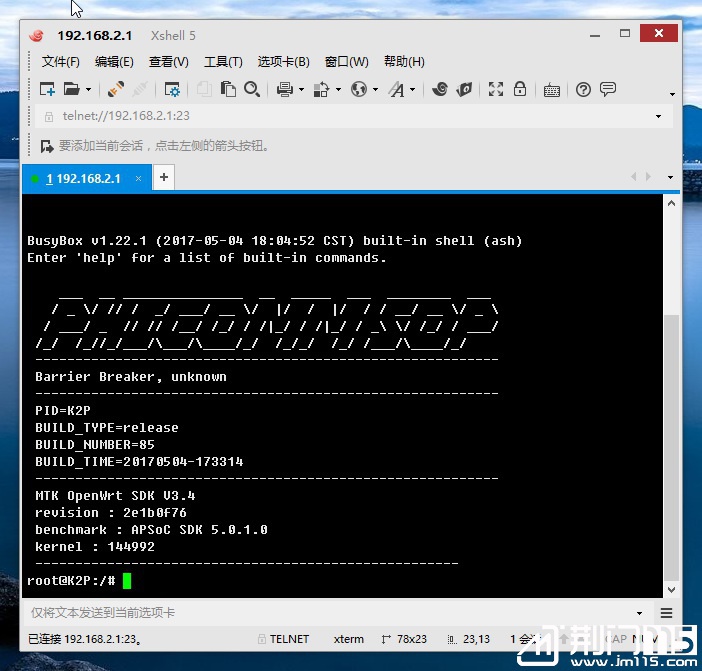702x671 pixels.
Task: Click the Lock screen padlock icon
Action: pyautogui.click(x=520, y=89)
